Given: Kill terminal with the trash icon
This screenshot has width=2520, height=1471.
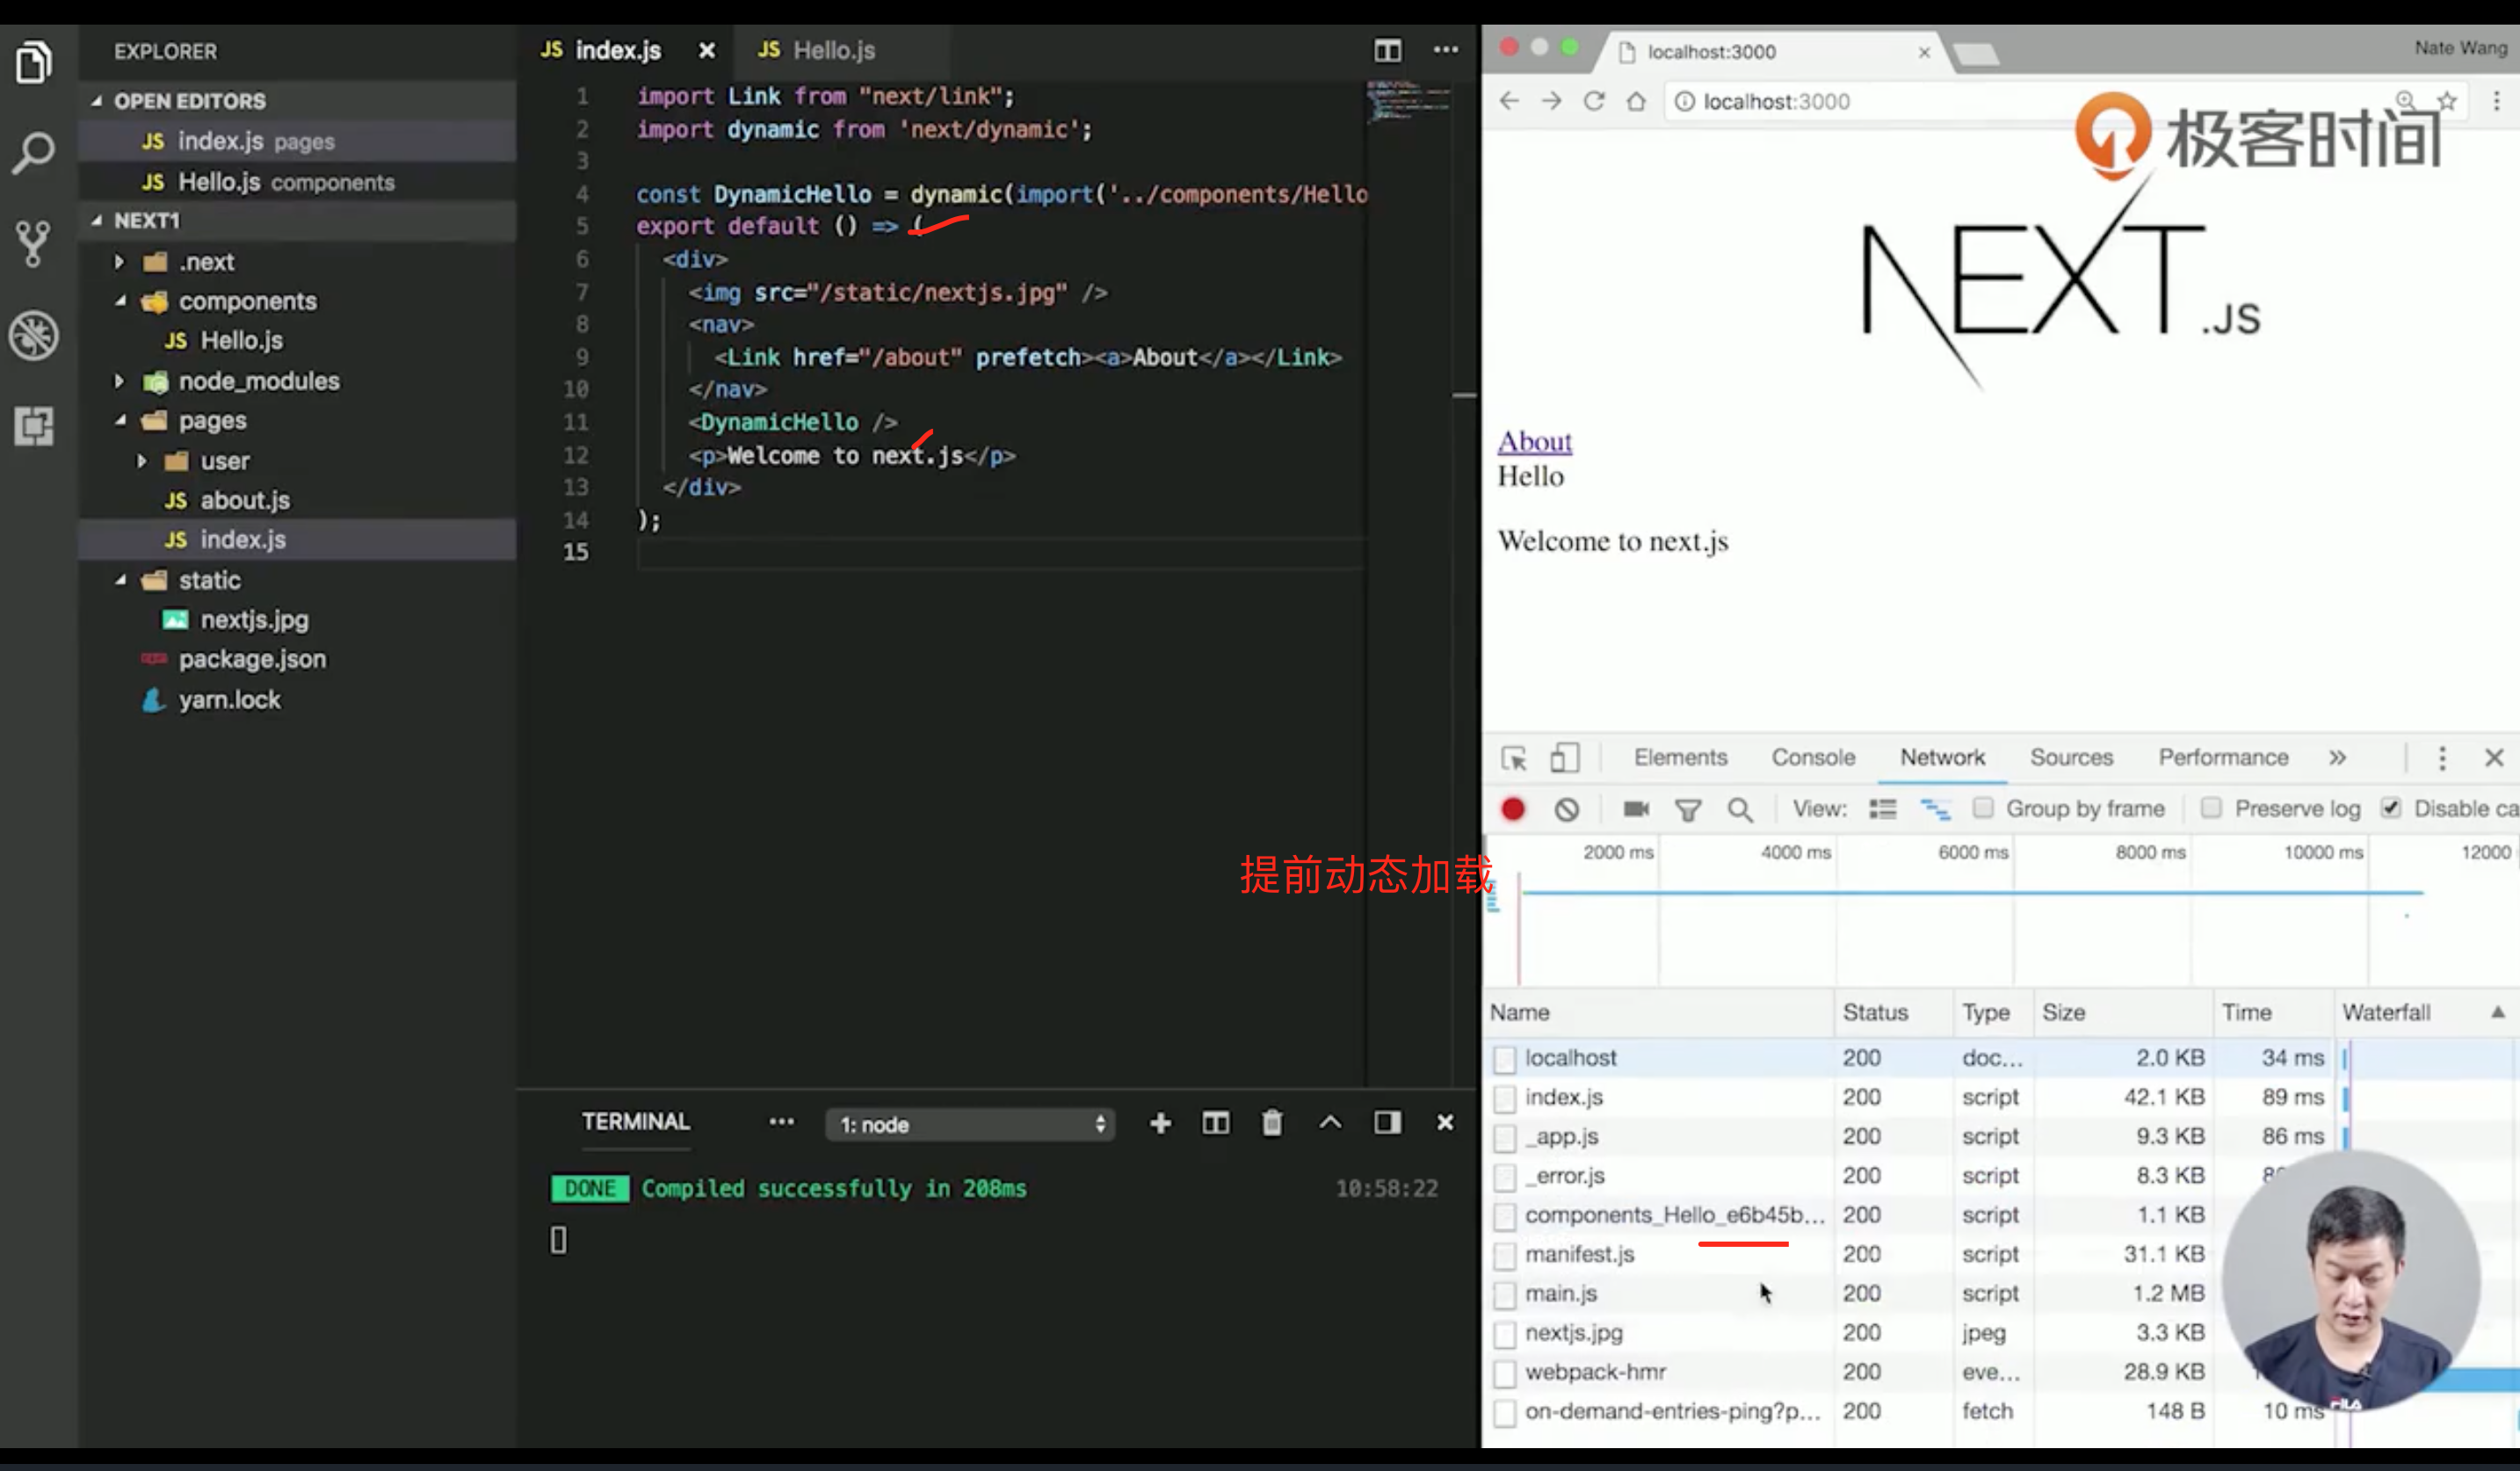Looking at the screenshot, I should pyautogui.click(x=1272, y=1123).
